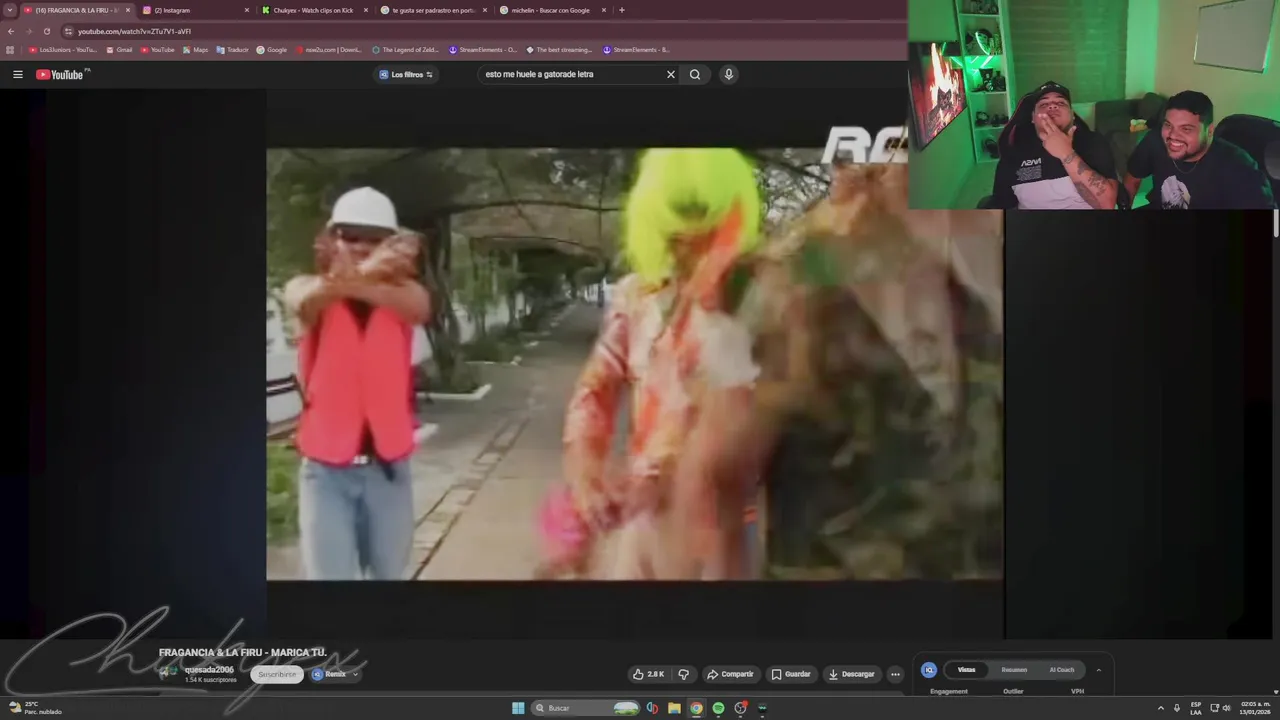Open Spotify from the taskbar
This screenshot has width=1280, height=720.
[718, 708]
